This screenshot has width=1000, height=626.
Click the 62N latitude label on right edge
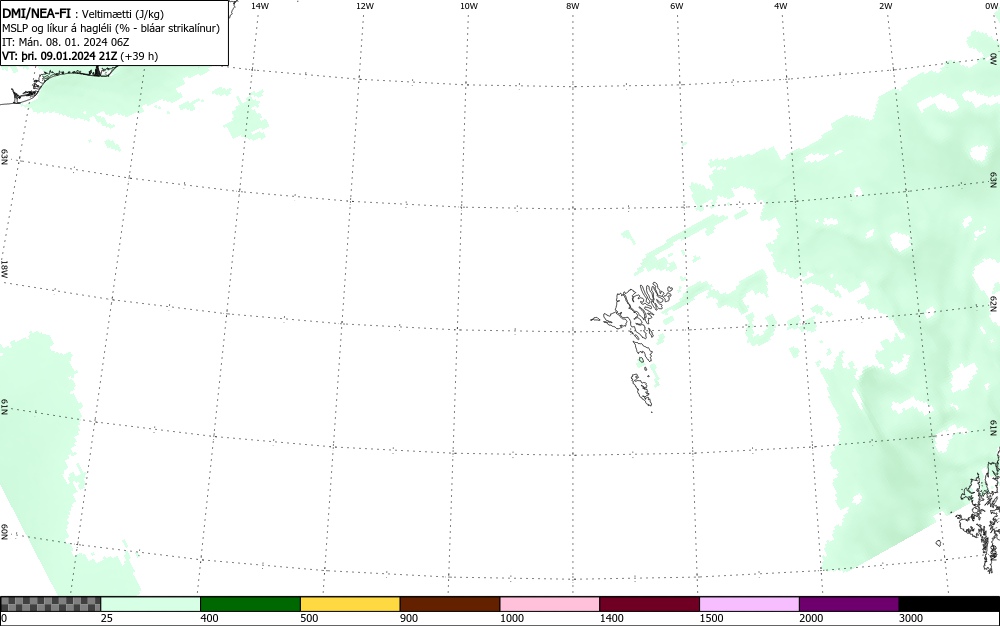(994, 303)
